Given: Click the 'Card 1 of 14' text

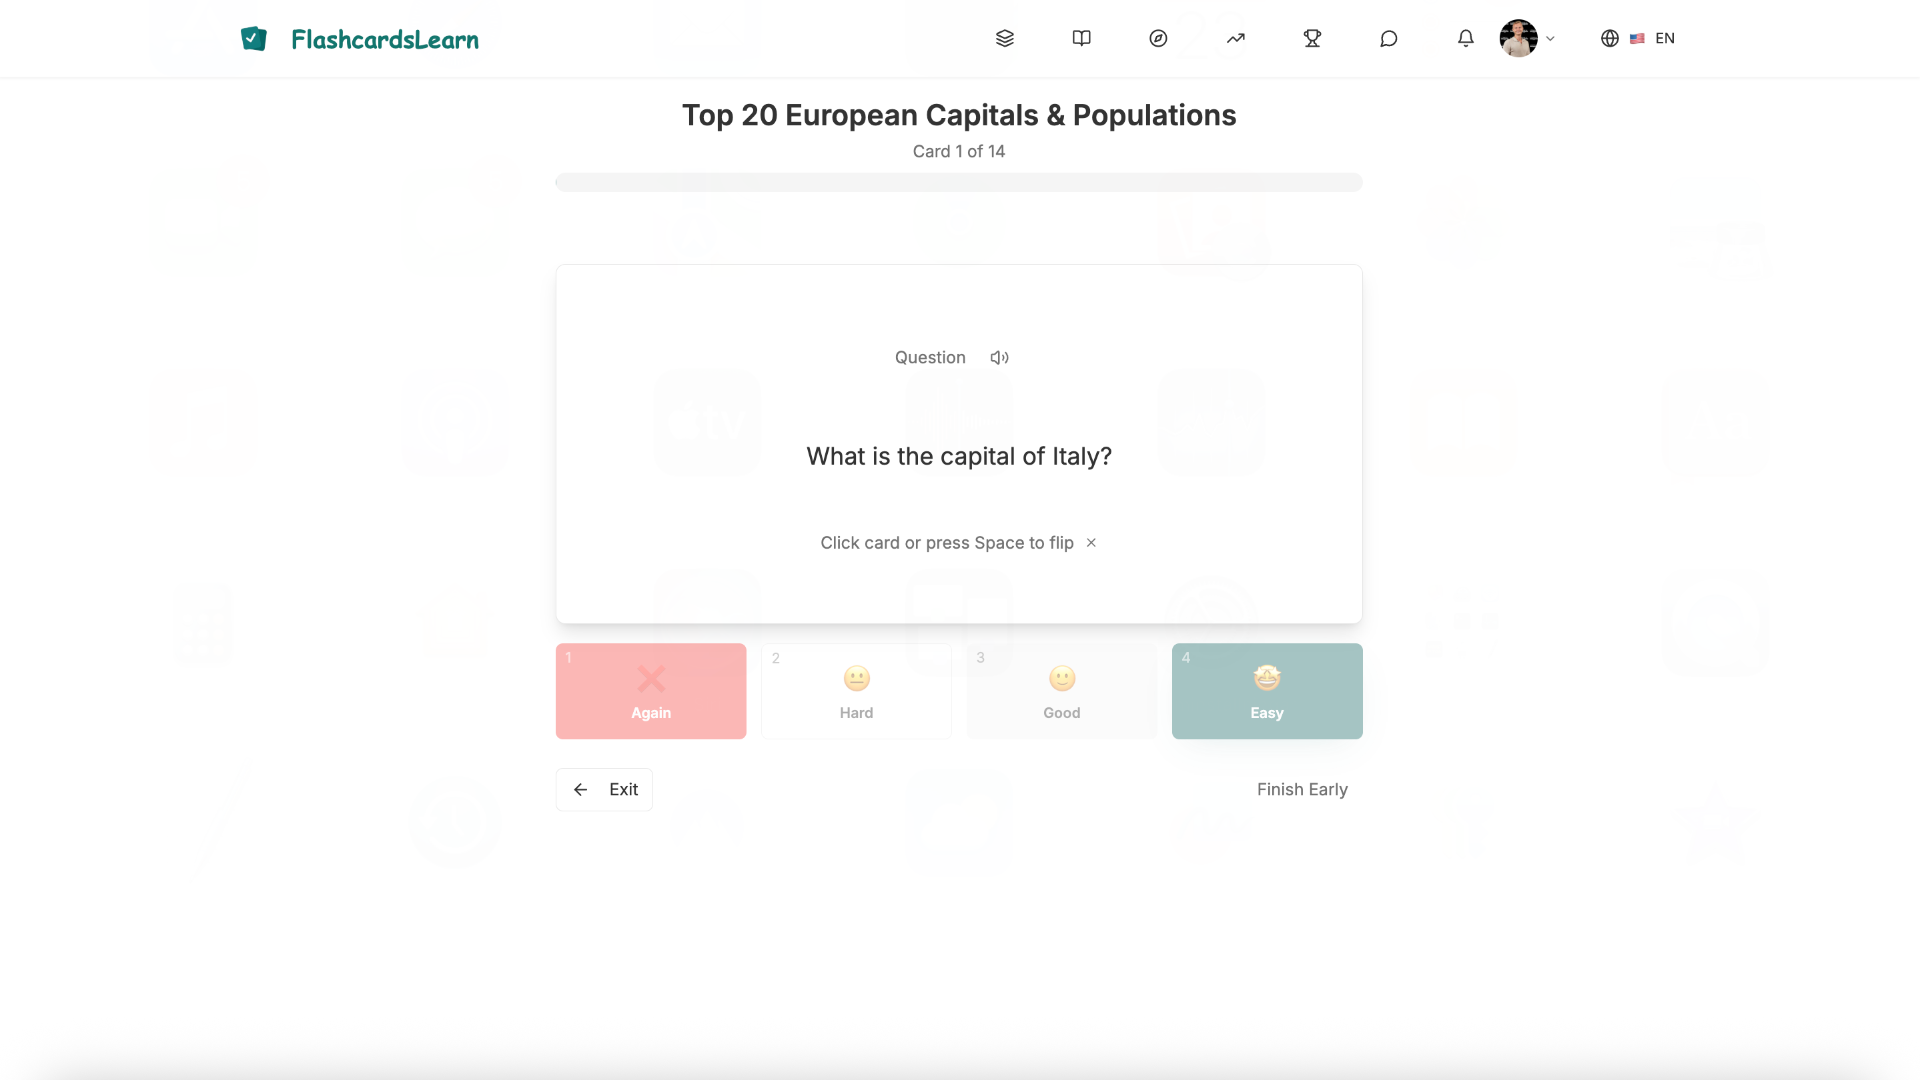Looking at the screenshot, I should 959,151.
